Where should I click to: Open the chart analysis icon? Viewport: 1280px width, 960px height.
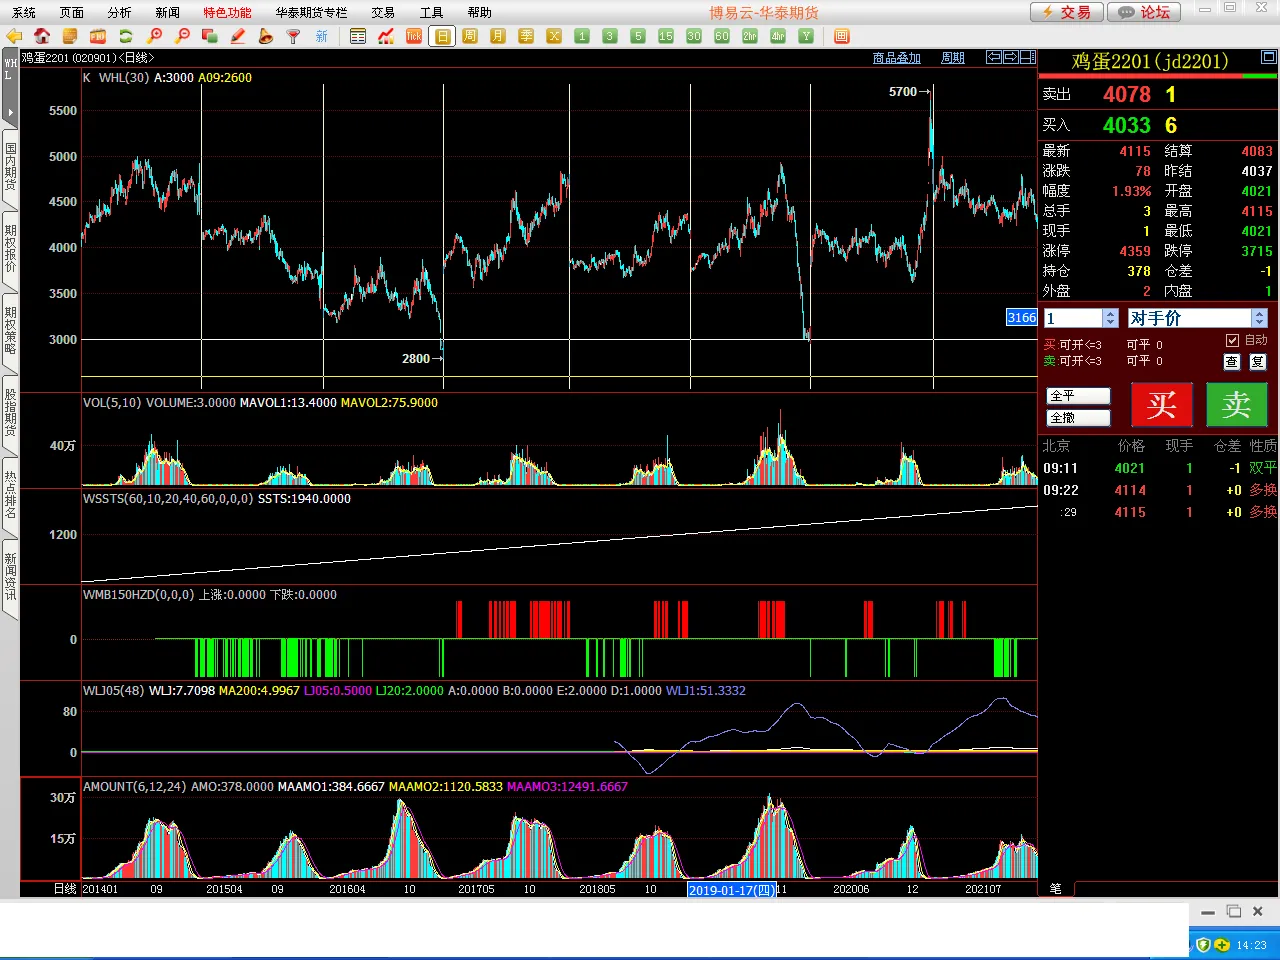tap(386, 36)
